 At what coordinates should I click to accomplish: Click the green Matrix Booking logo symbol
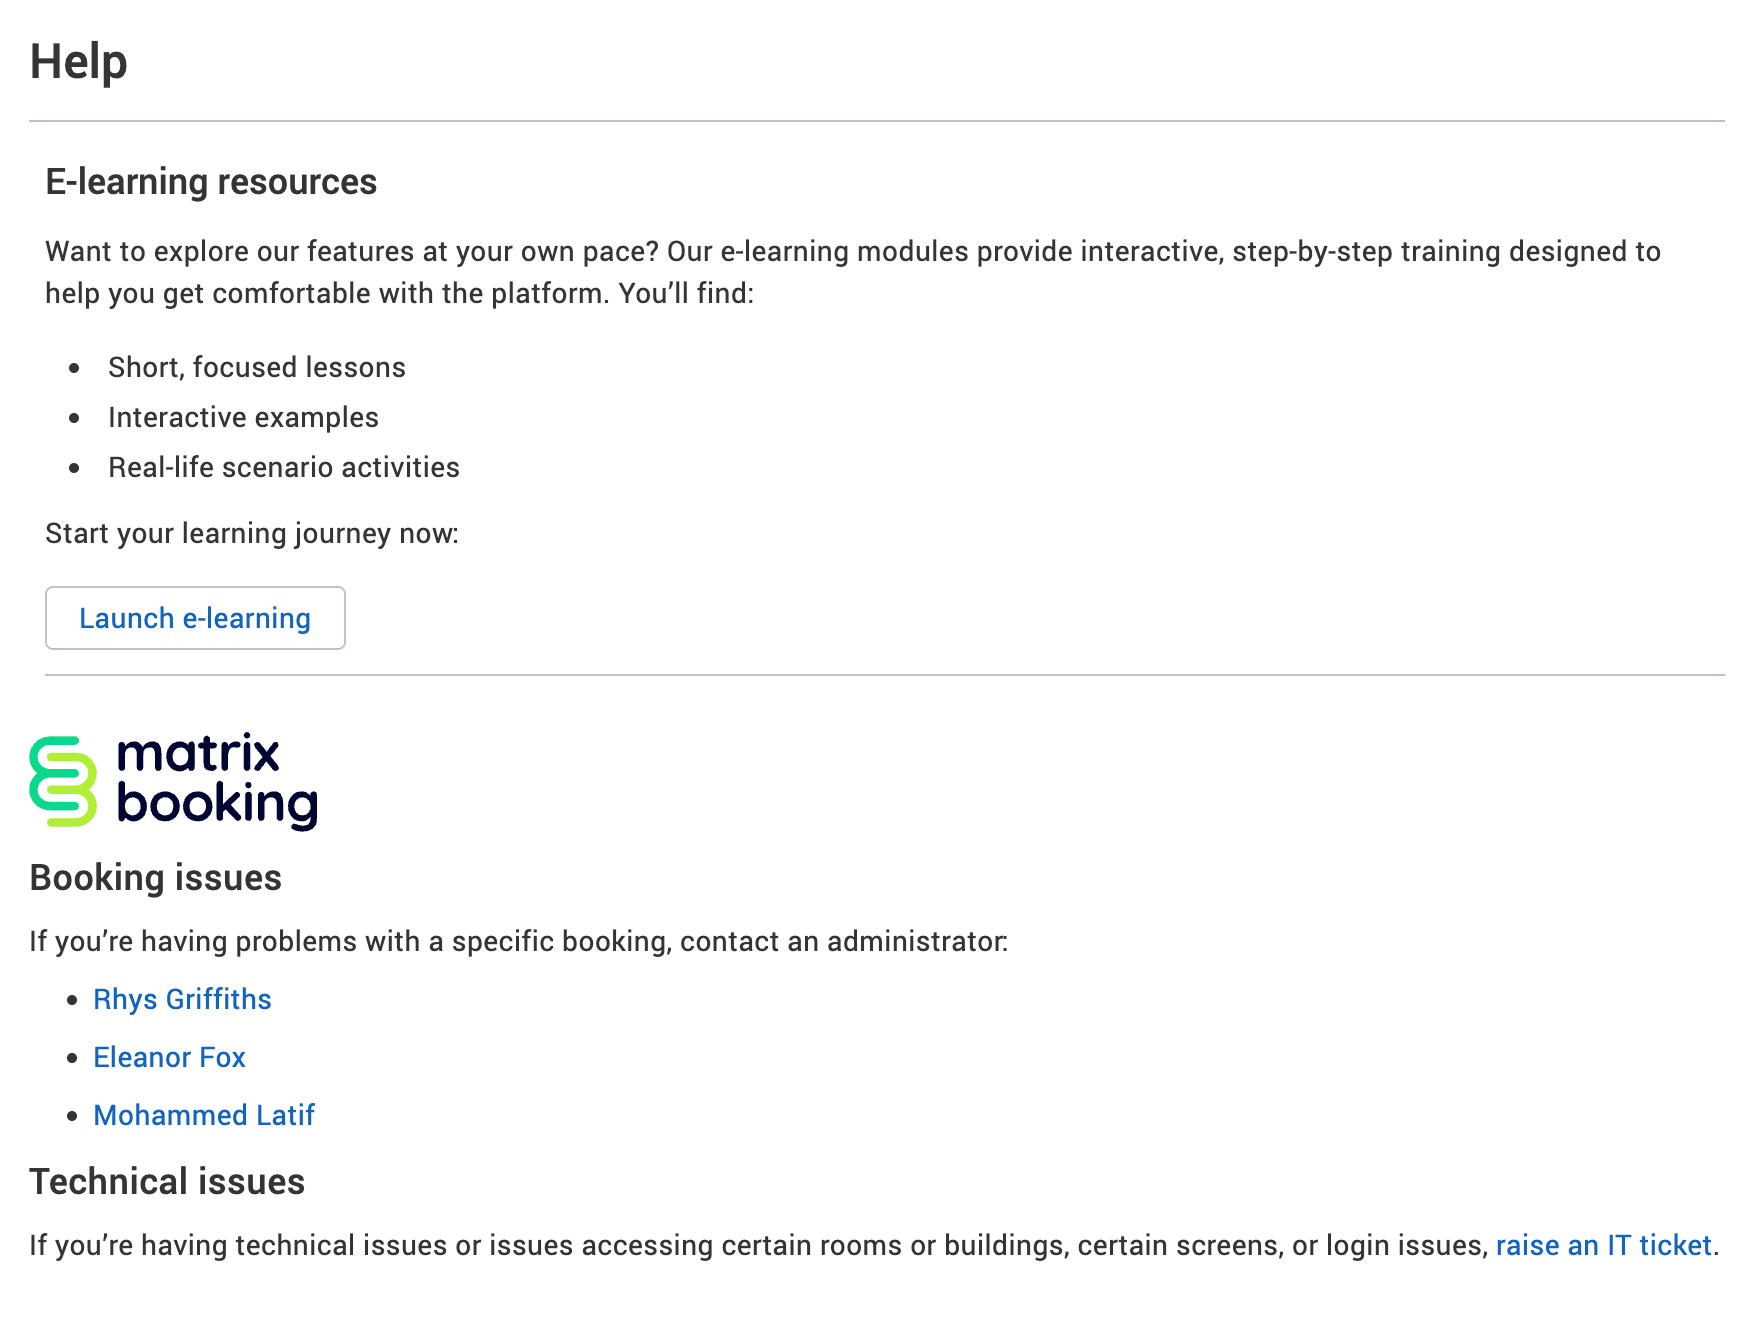pos(63,781)
